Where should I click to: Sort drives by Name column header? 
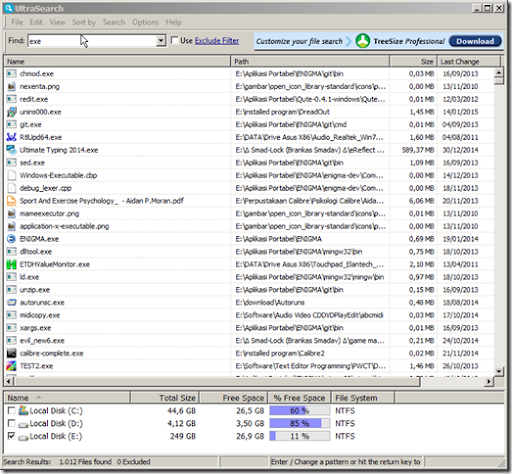coord(67,398)
